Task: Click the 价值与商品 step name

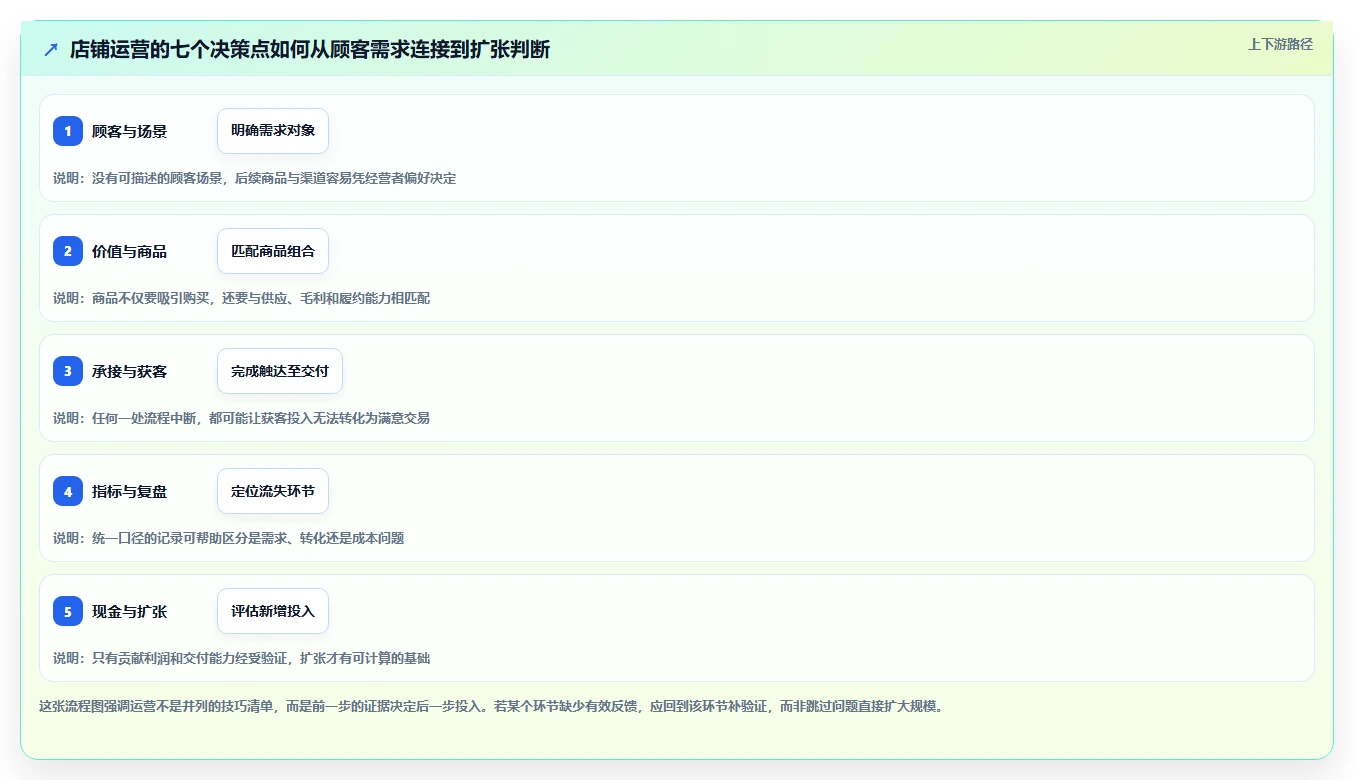Action: tap(129, 251)
